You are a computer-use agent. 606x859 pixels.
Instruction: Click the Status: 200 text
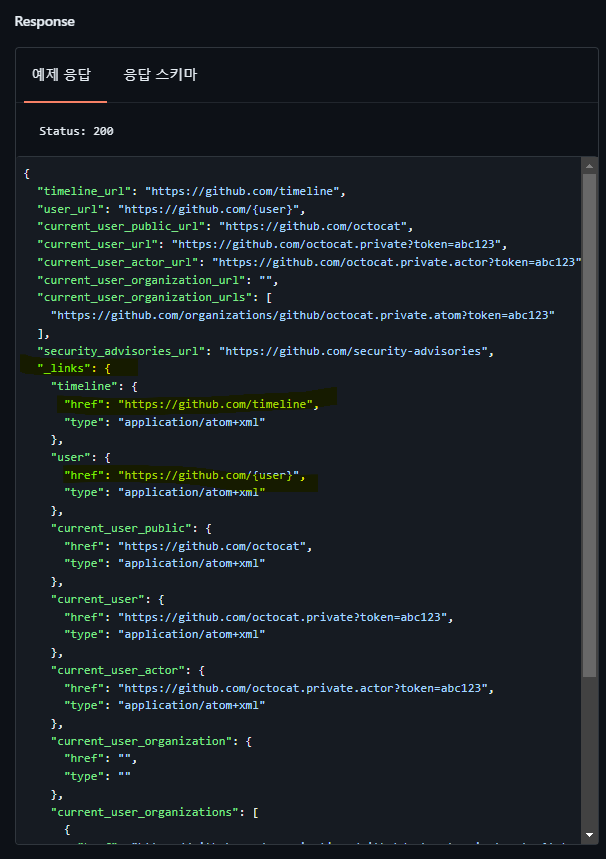76,131
